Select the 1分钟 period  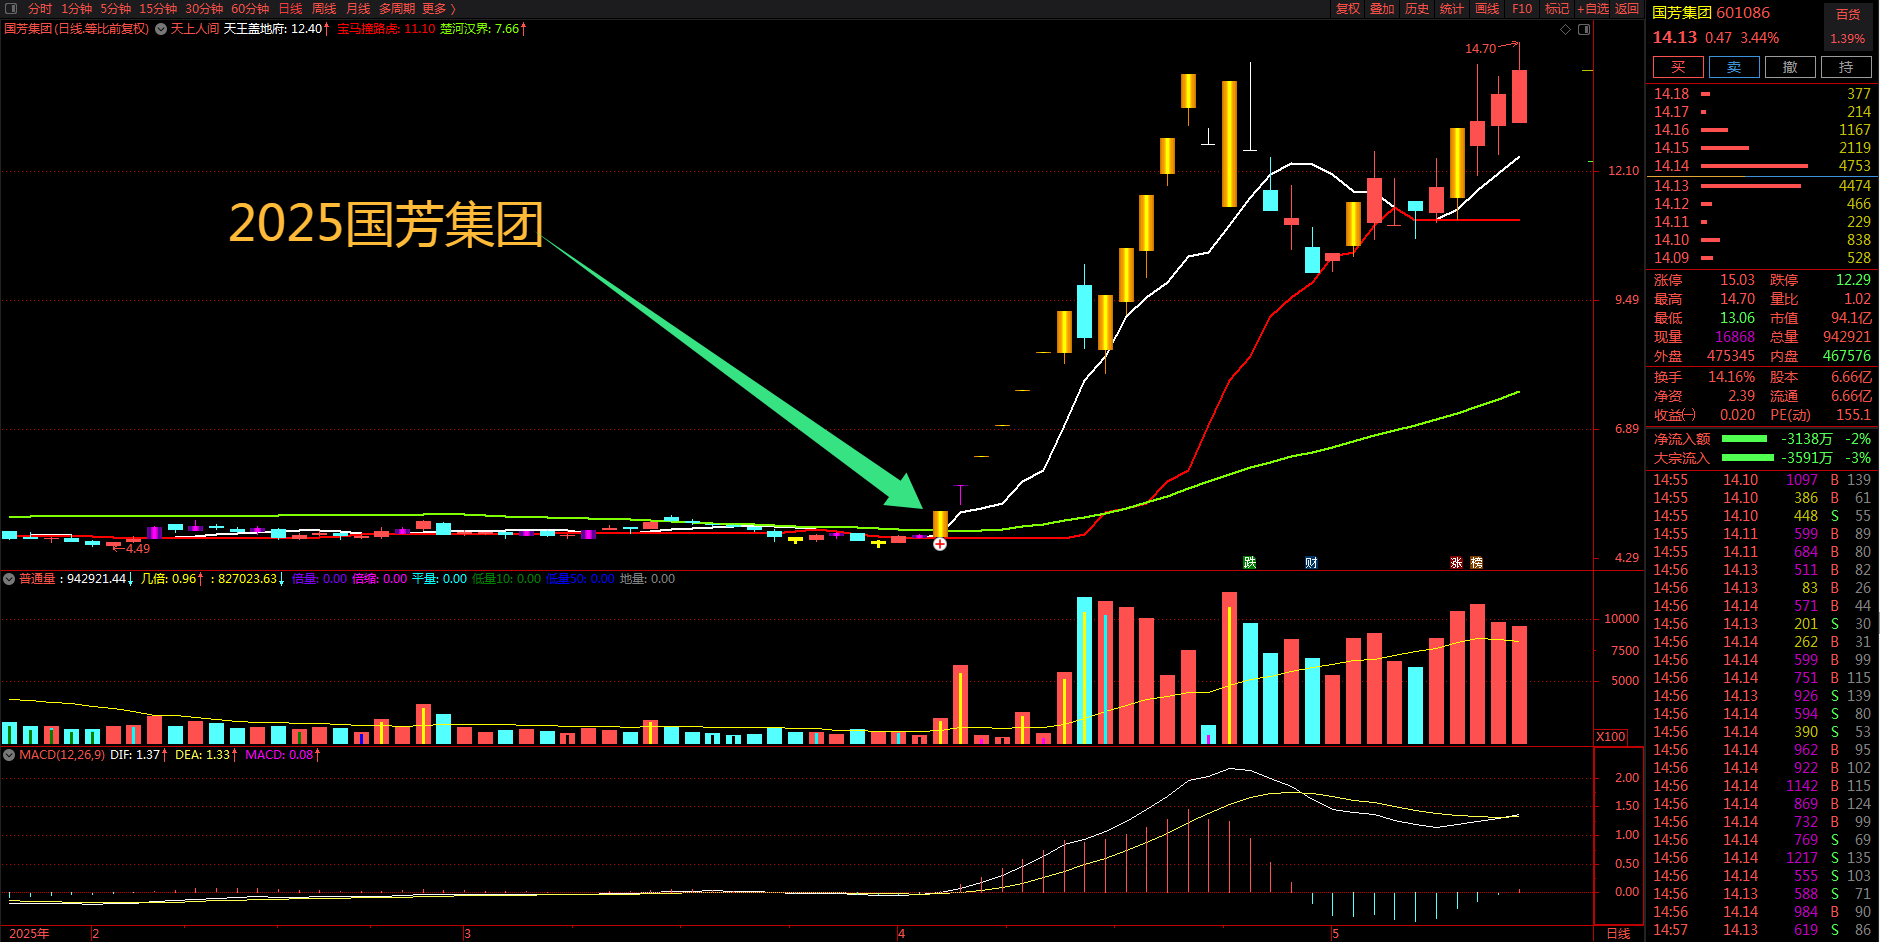coord(76,8)
